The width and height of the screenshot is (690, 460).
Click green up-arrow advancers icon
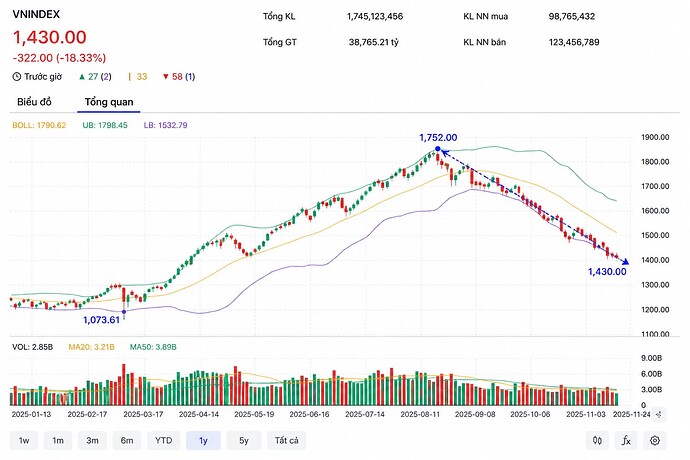tap(81, 77)
